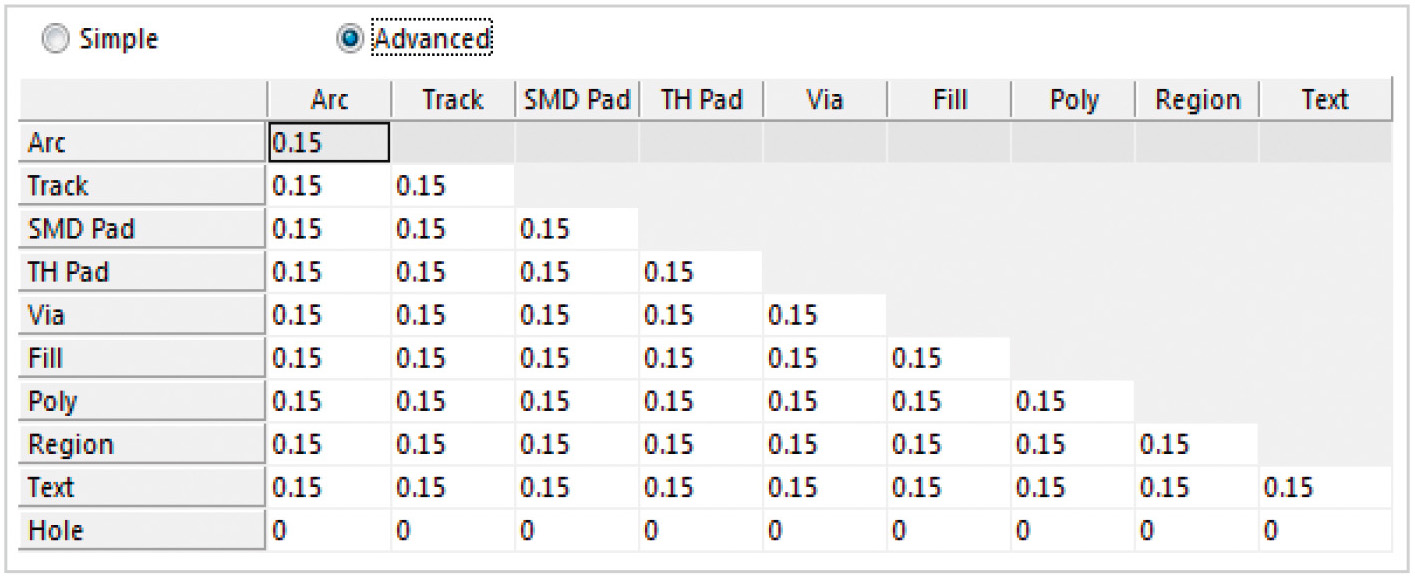Click the Fill row Fill column cell
The width and height of the screenshot is (1415, 578).
point(948,359)
